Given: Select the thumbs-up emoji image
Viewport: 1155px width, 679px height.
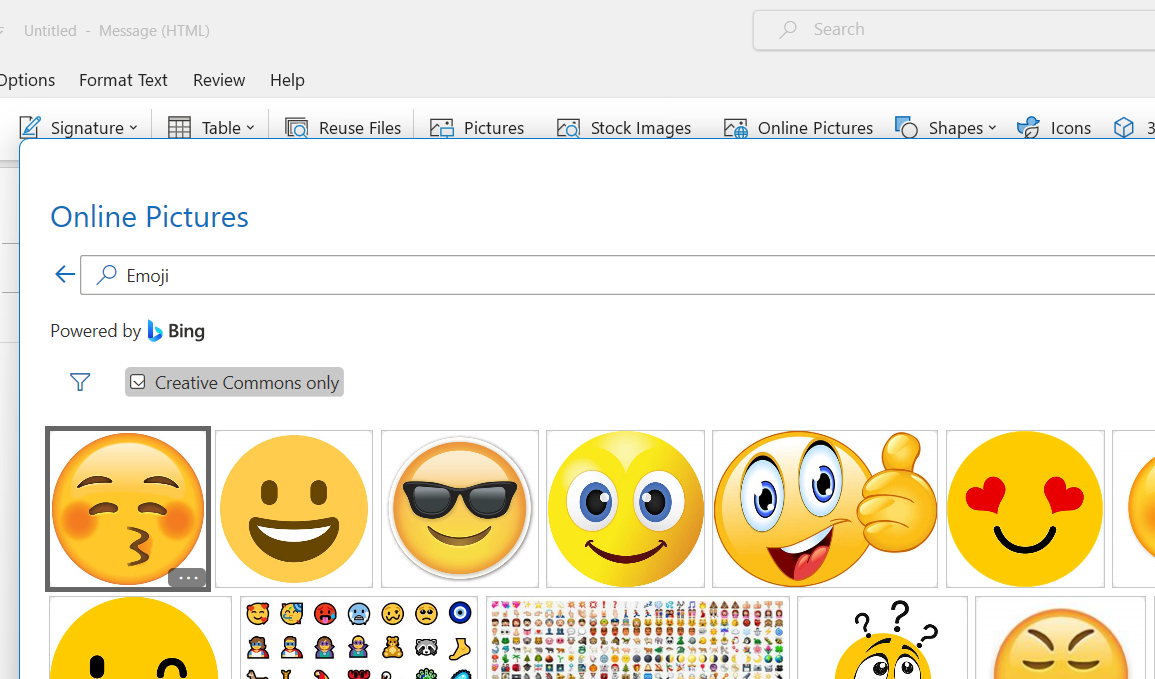Looking at the screenshot, I should (825, 509).
